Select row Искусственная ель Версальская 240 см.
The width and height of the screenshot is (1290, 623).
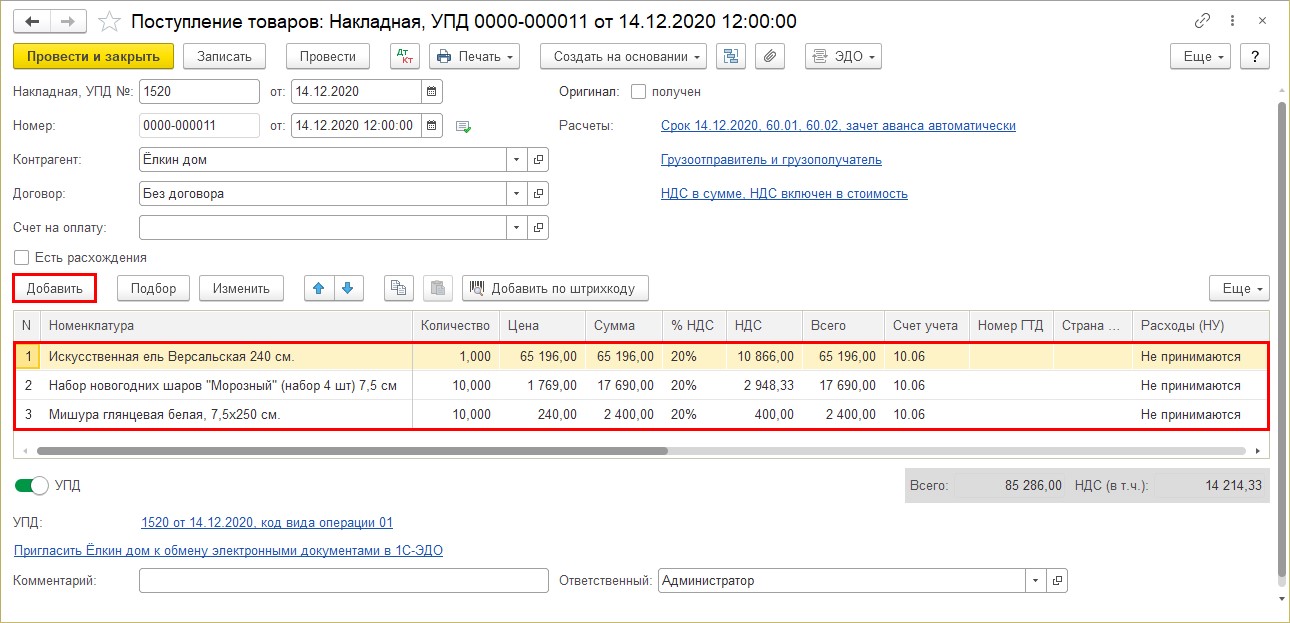coord(641,356)
